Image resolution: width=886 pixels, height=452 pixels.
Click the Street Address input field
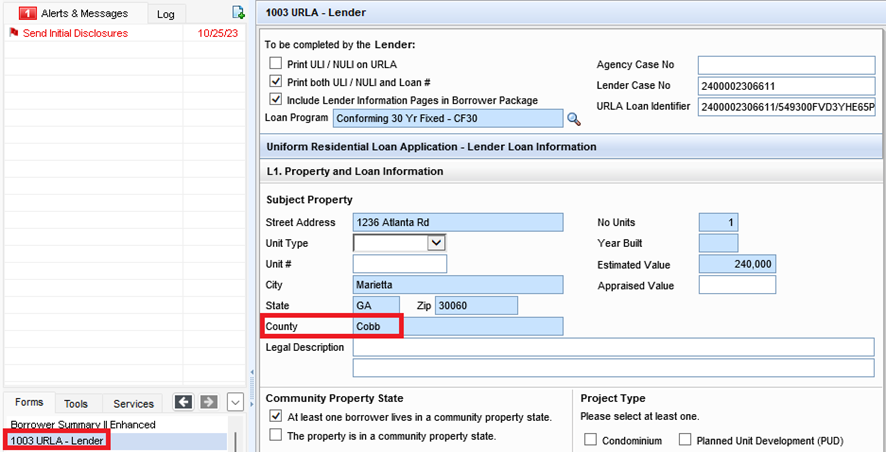click(458, 222)
